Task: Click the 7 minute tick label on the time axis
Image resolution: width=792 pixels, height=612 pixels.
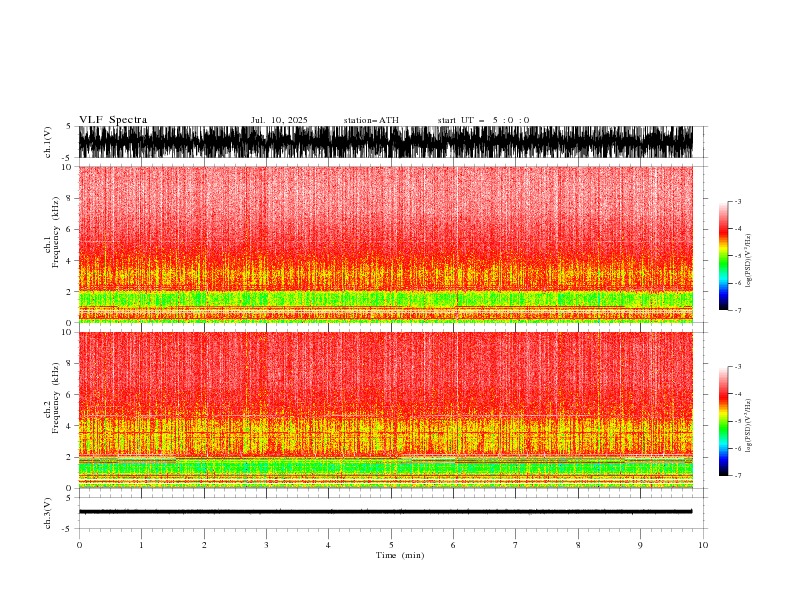Action: (515, 545)
